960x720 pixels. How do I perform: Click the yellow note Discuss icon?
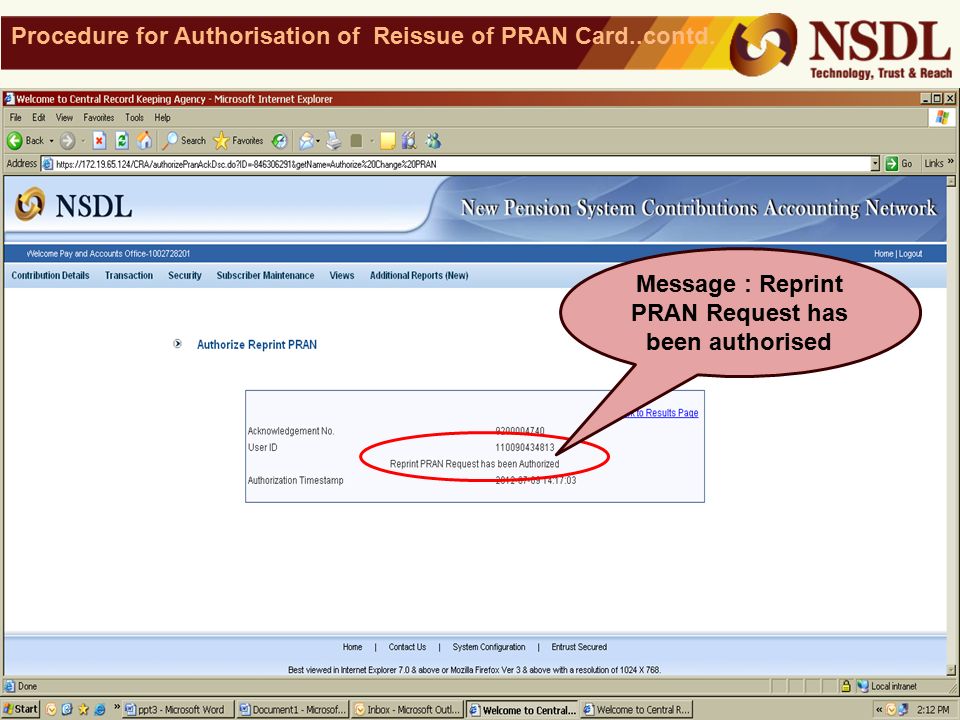click(388, 141)
